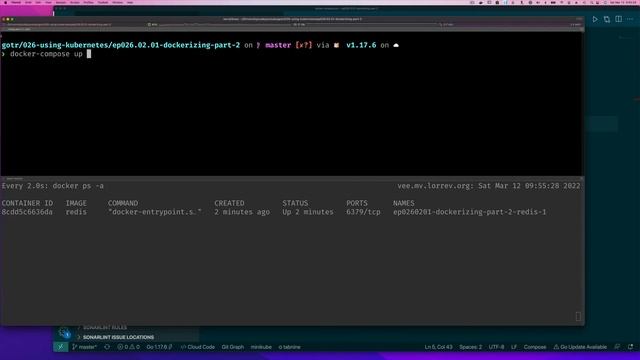Open the errors and warnings counter
The image size is (640, 360).
click(x=129, y=347)
